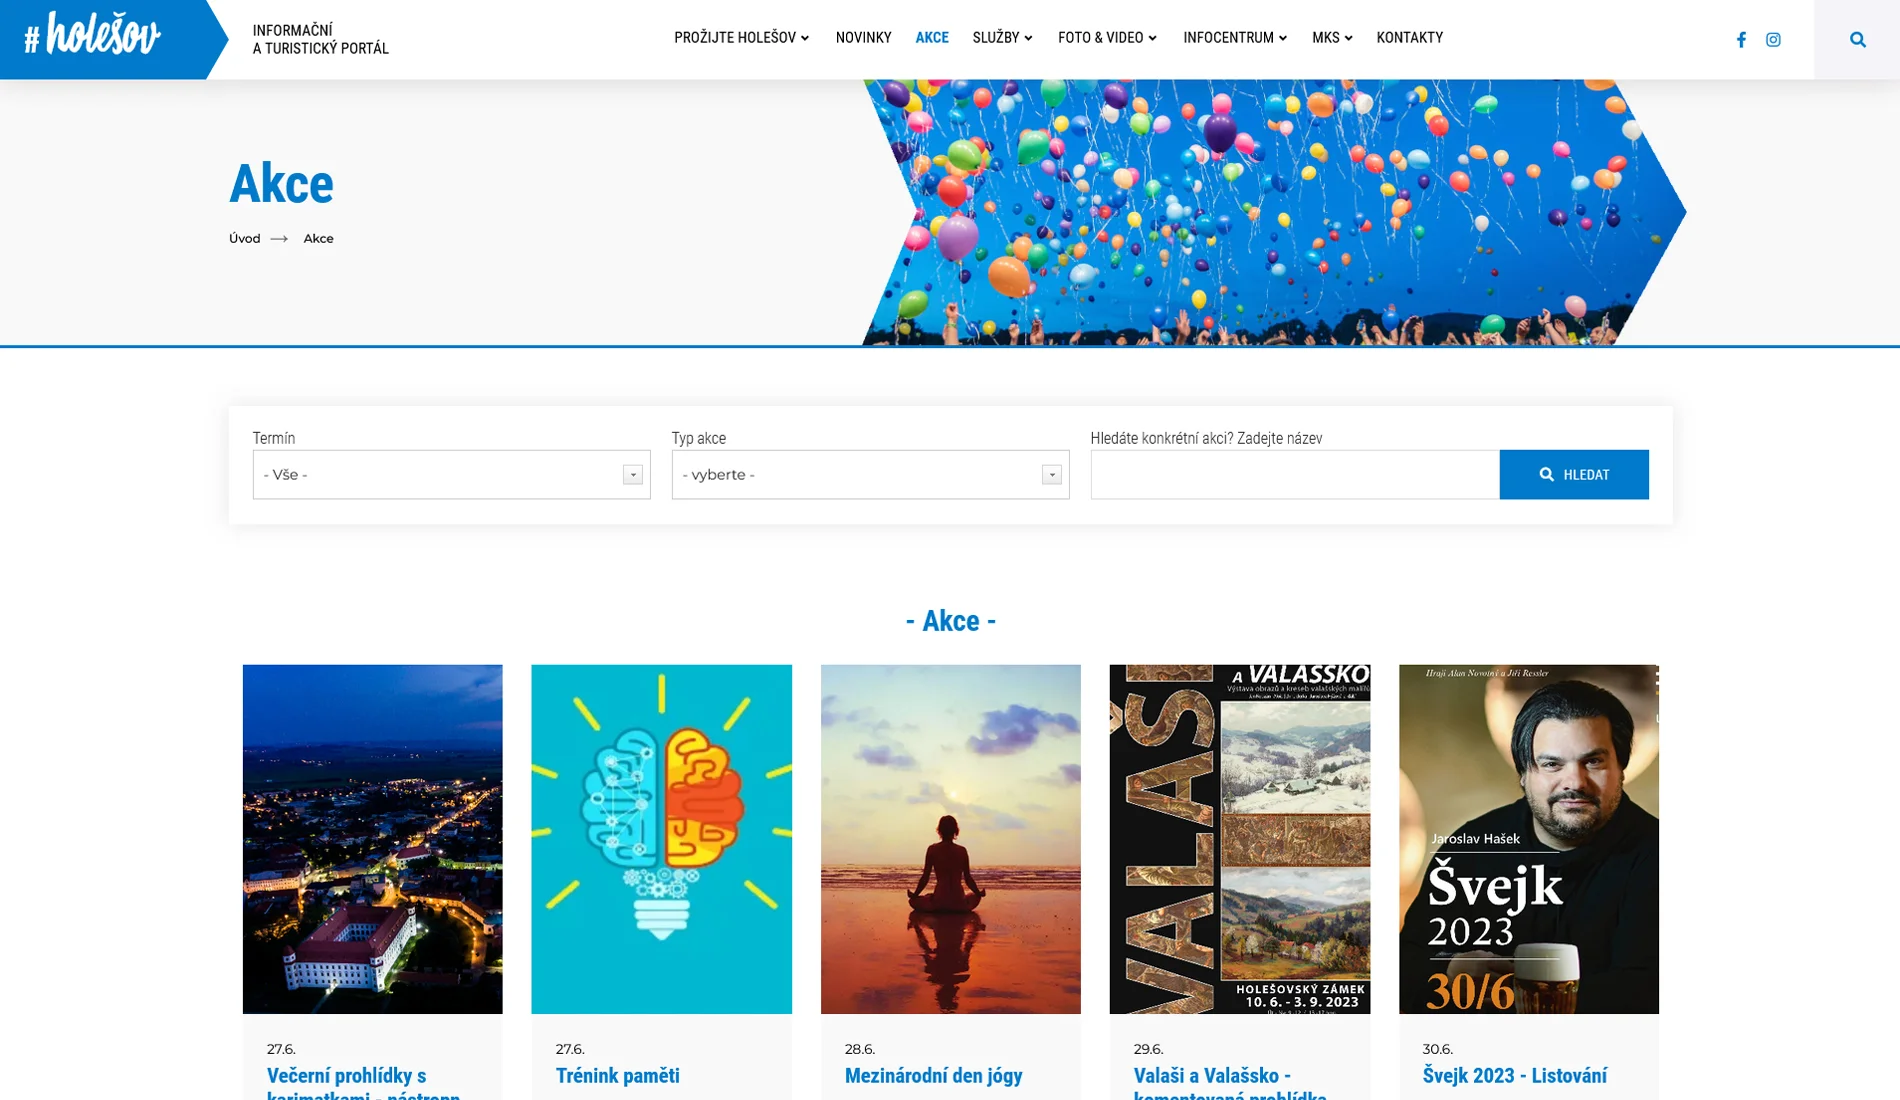Viewport: 1900px width, 1100px height.
Task: Expand the Foto & Video menu
Action: click(1107, 38)
